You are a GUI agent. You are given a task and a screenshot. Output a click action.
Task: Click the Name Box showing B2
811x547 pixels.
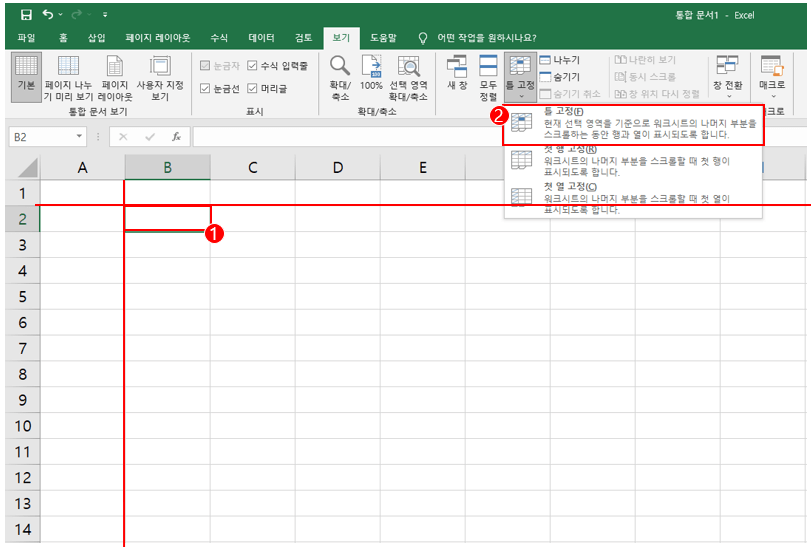[41, 137]
